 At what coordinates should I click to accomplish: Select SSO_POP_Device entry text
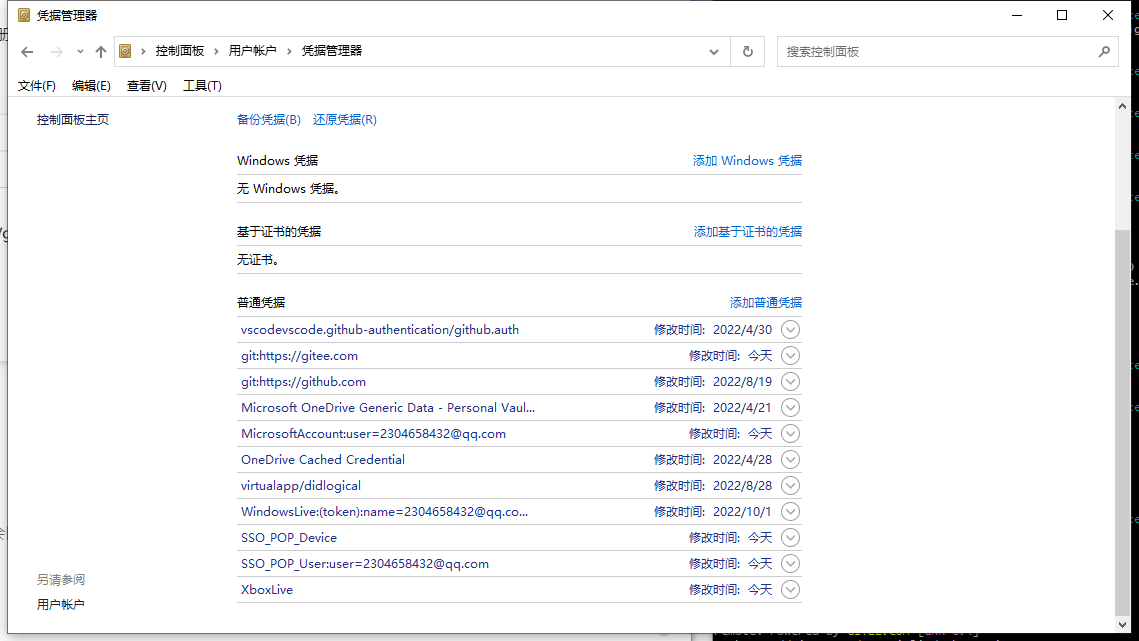[x=289, y=538]
